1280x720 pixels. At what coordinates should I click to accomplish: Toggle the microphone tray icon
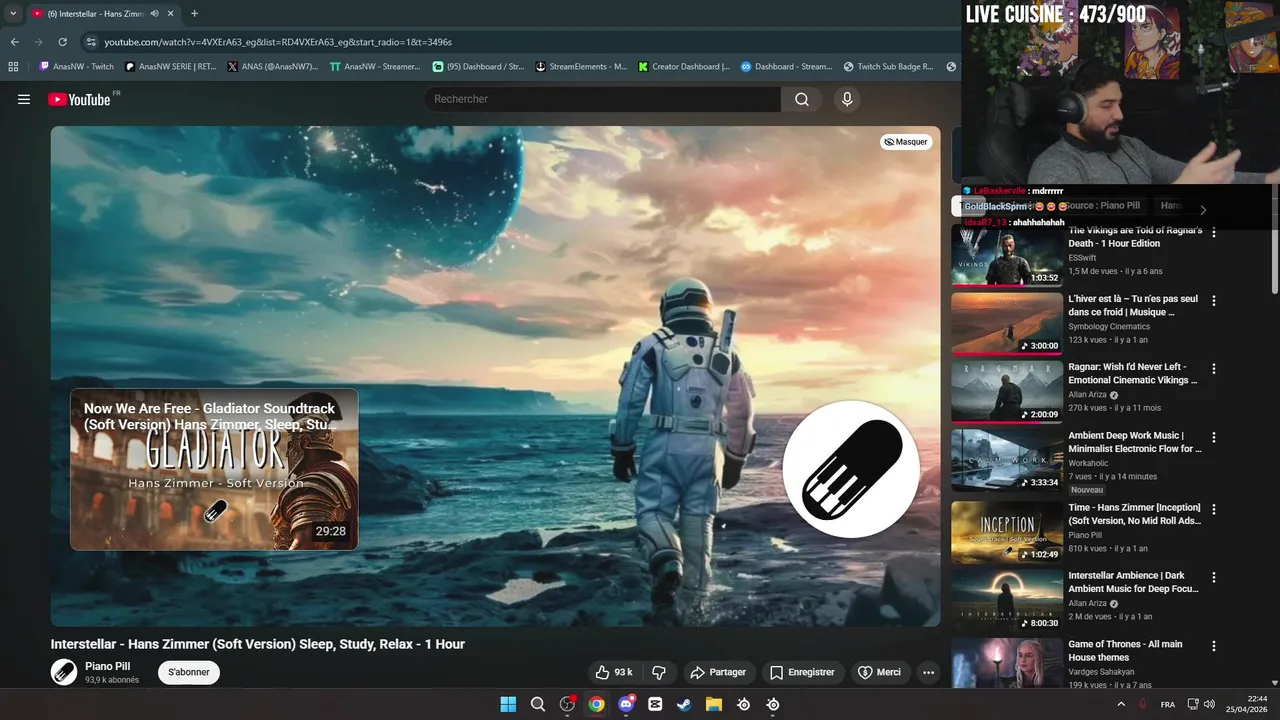pos(1143,704)
